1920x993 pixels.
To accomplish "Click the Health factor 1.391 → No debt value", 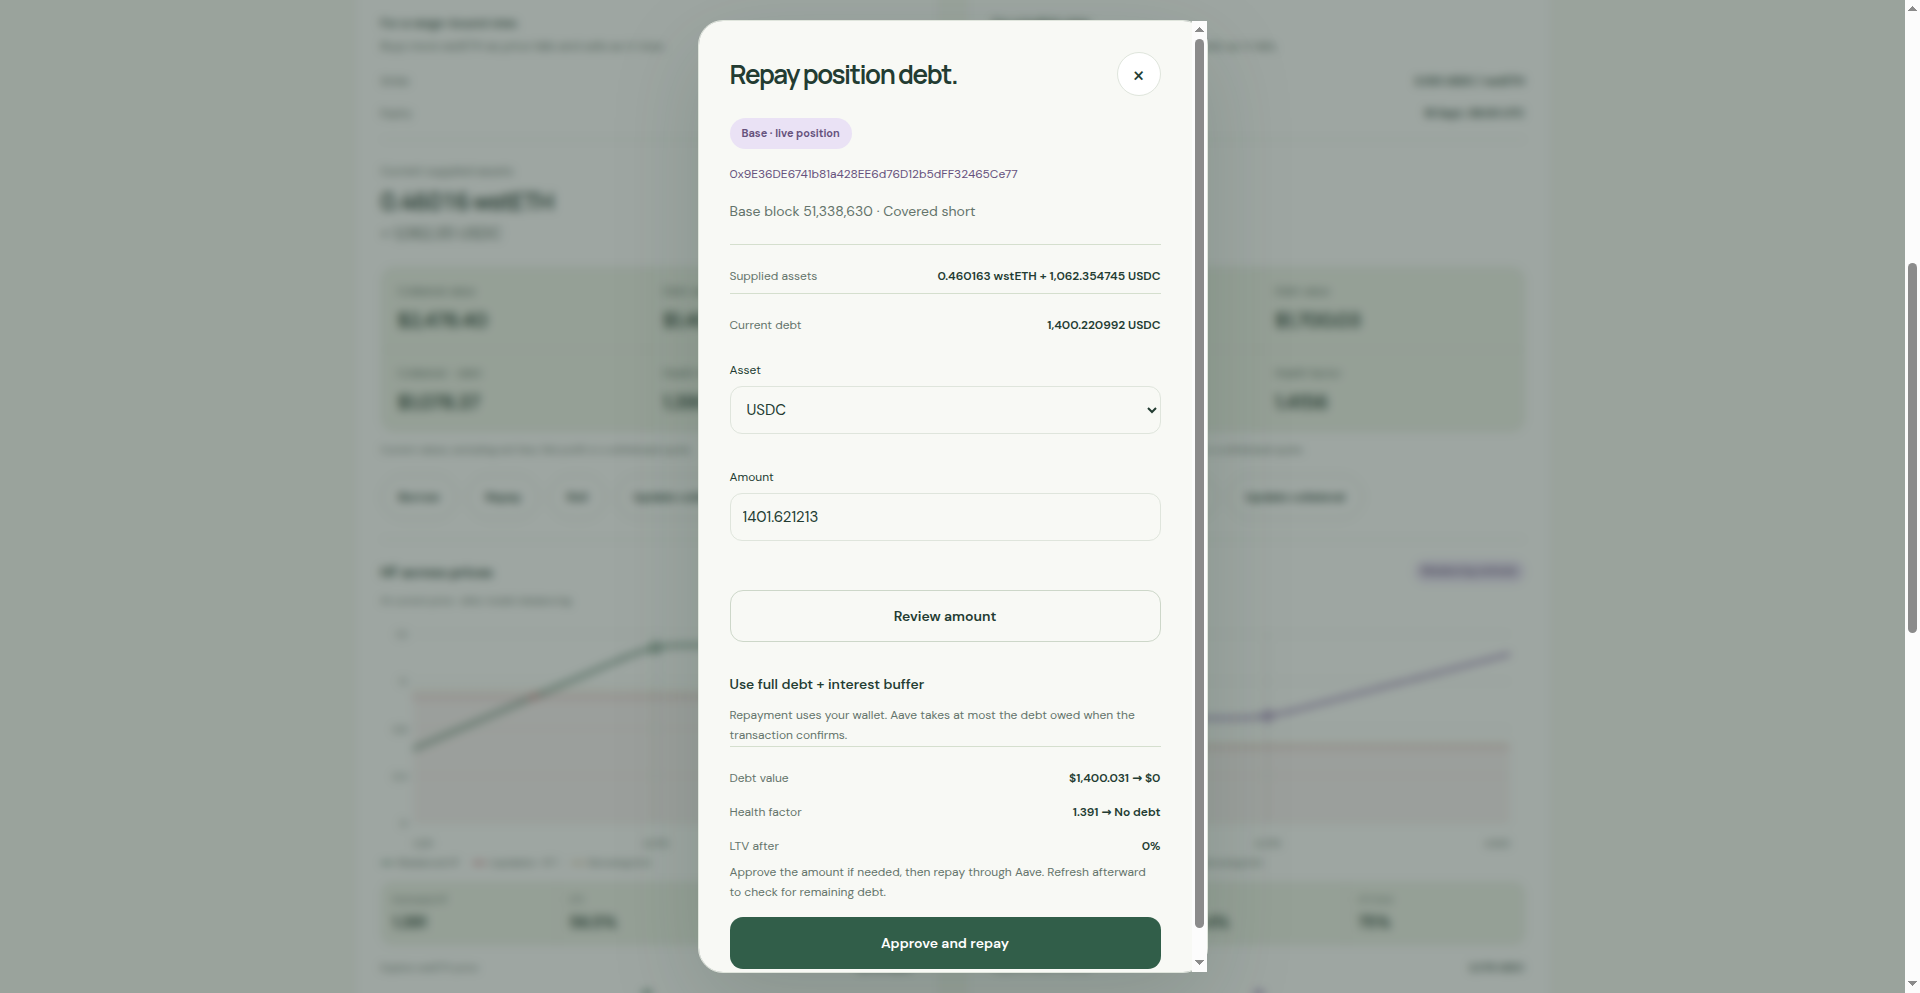I will click(1116, 812).
